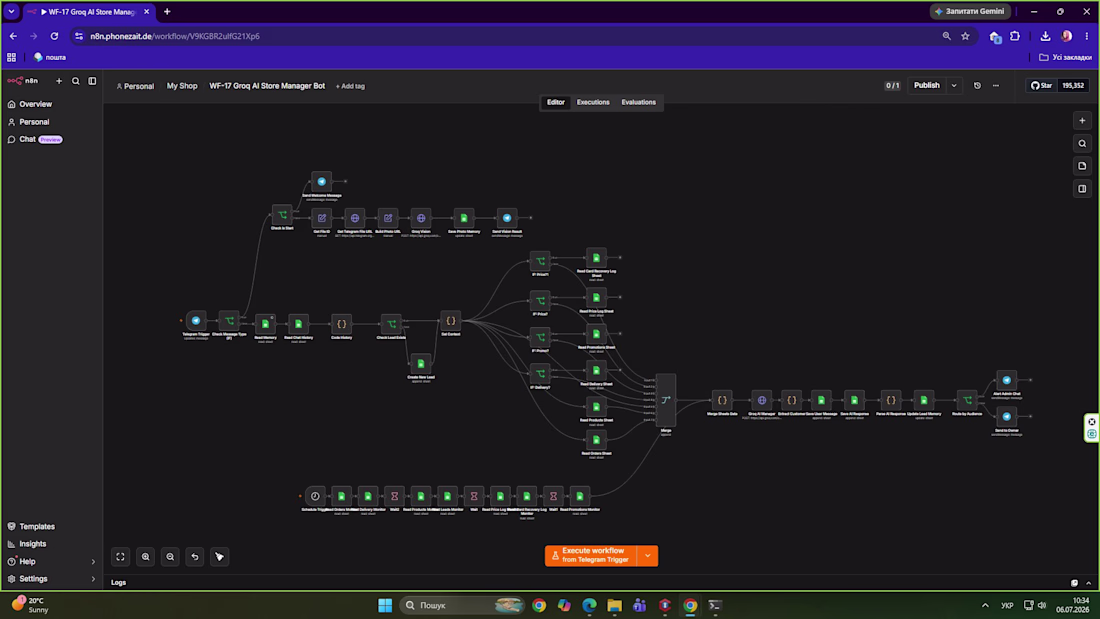Select the Groq Vision HTTP node
1100x619 pixels.
[421, 218]
